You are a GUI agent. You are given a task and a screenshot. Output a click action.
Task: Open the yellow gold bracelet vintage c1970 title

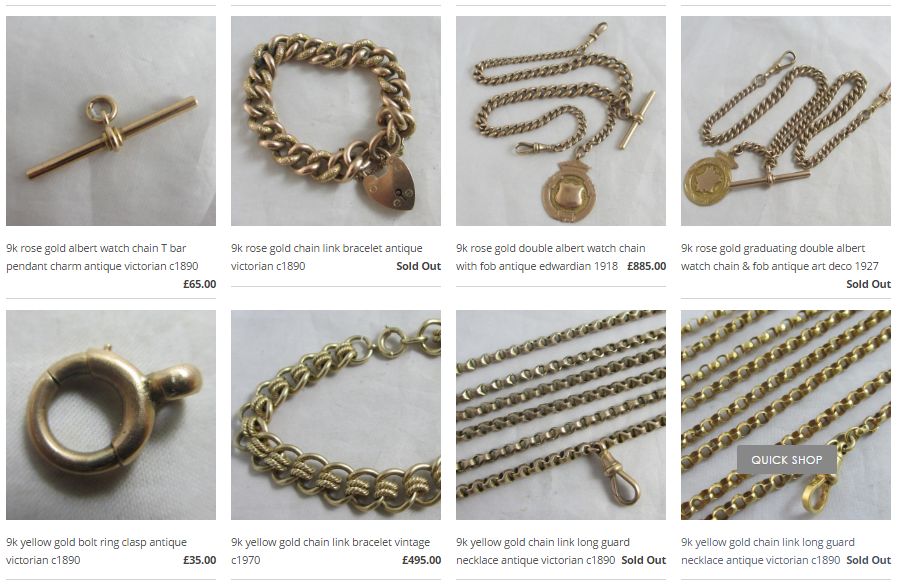pyautogui.click(x=331, y=551)
